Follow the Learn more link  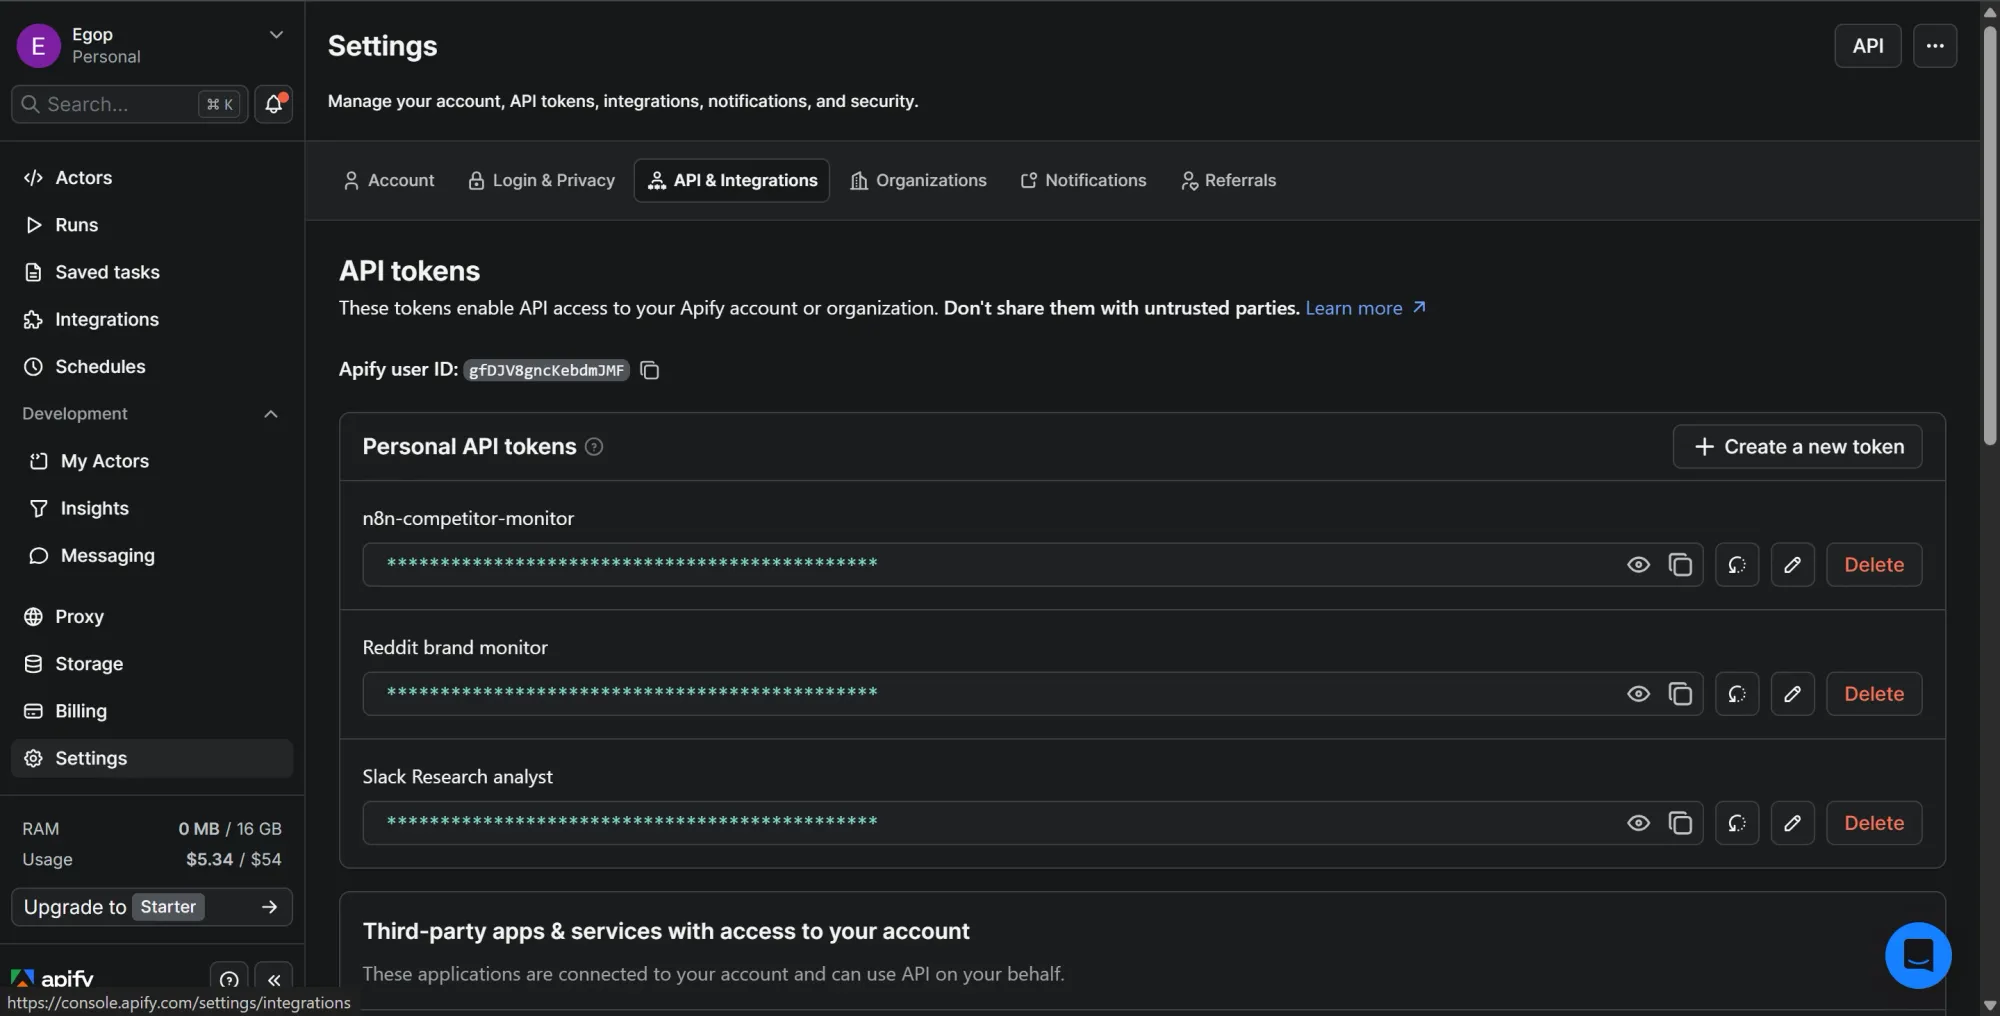(x=1365, y=308)
